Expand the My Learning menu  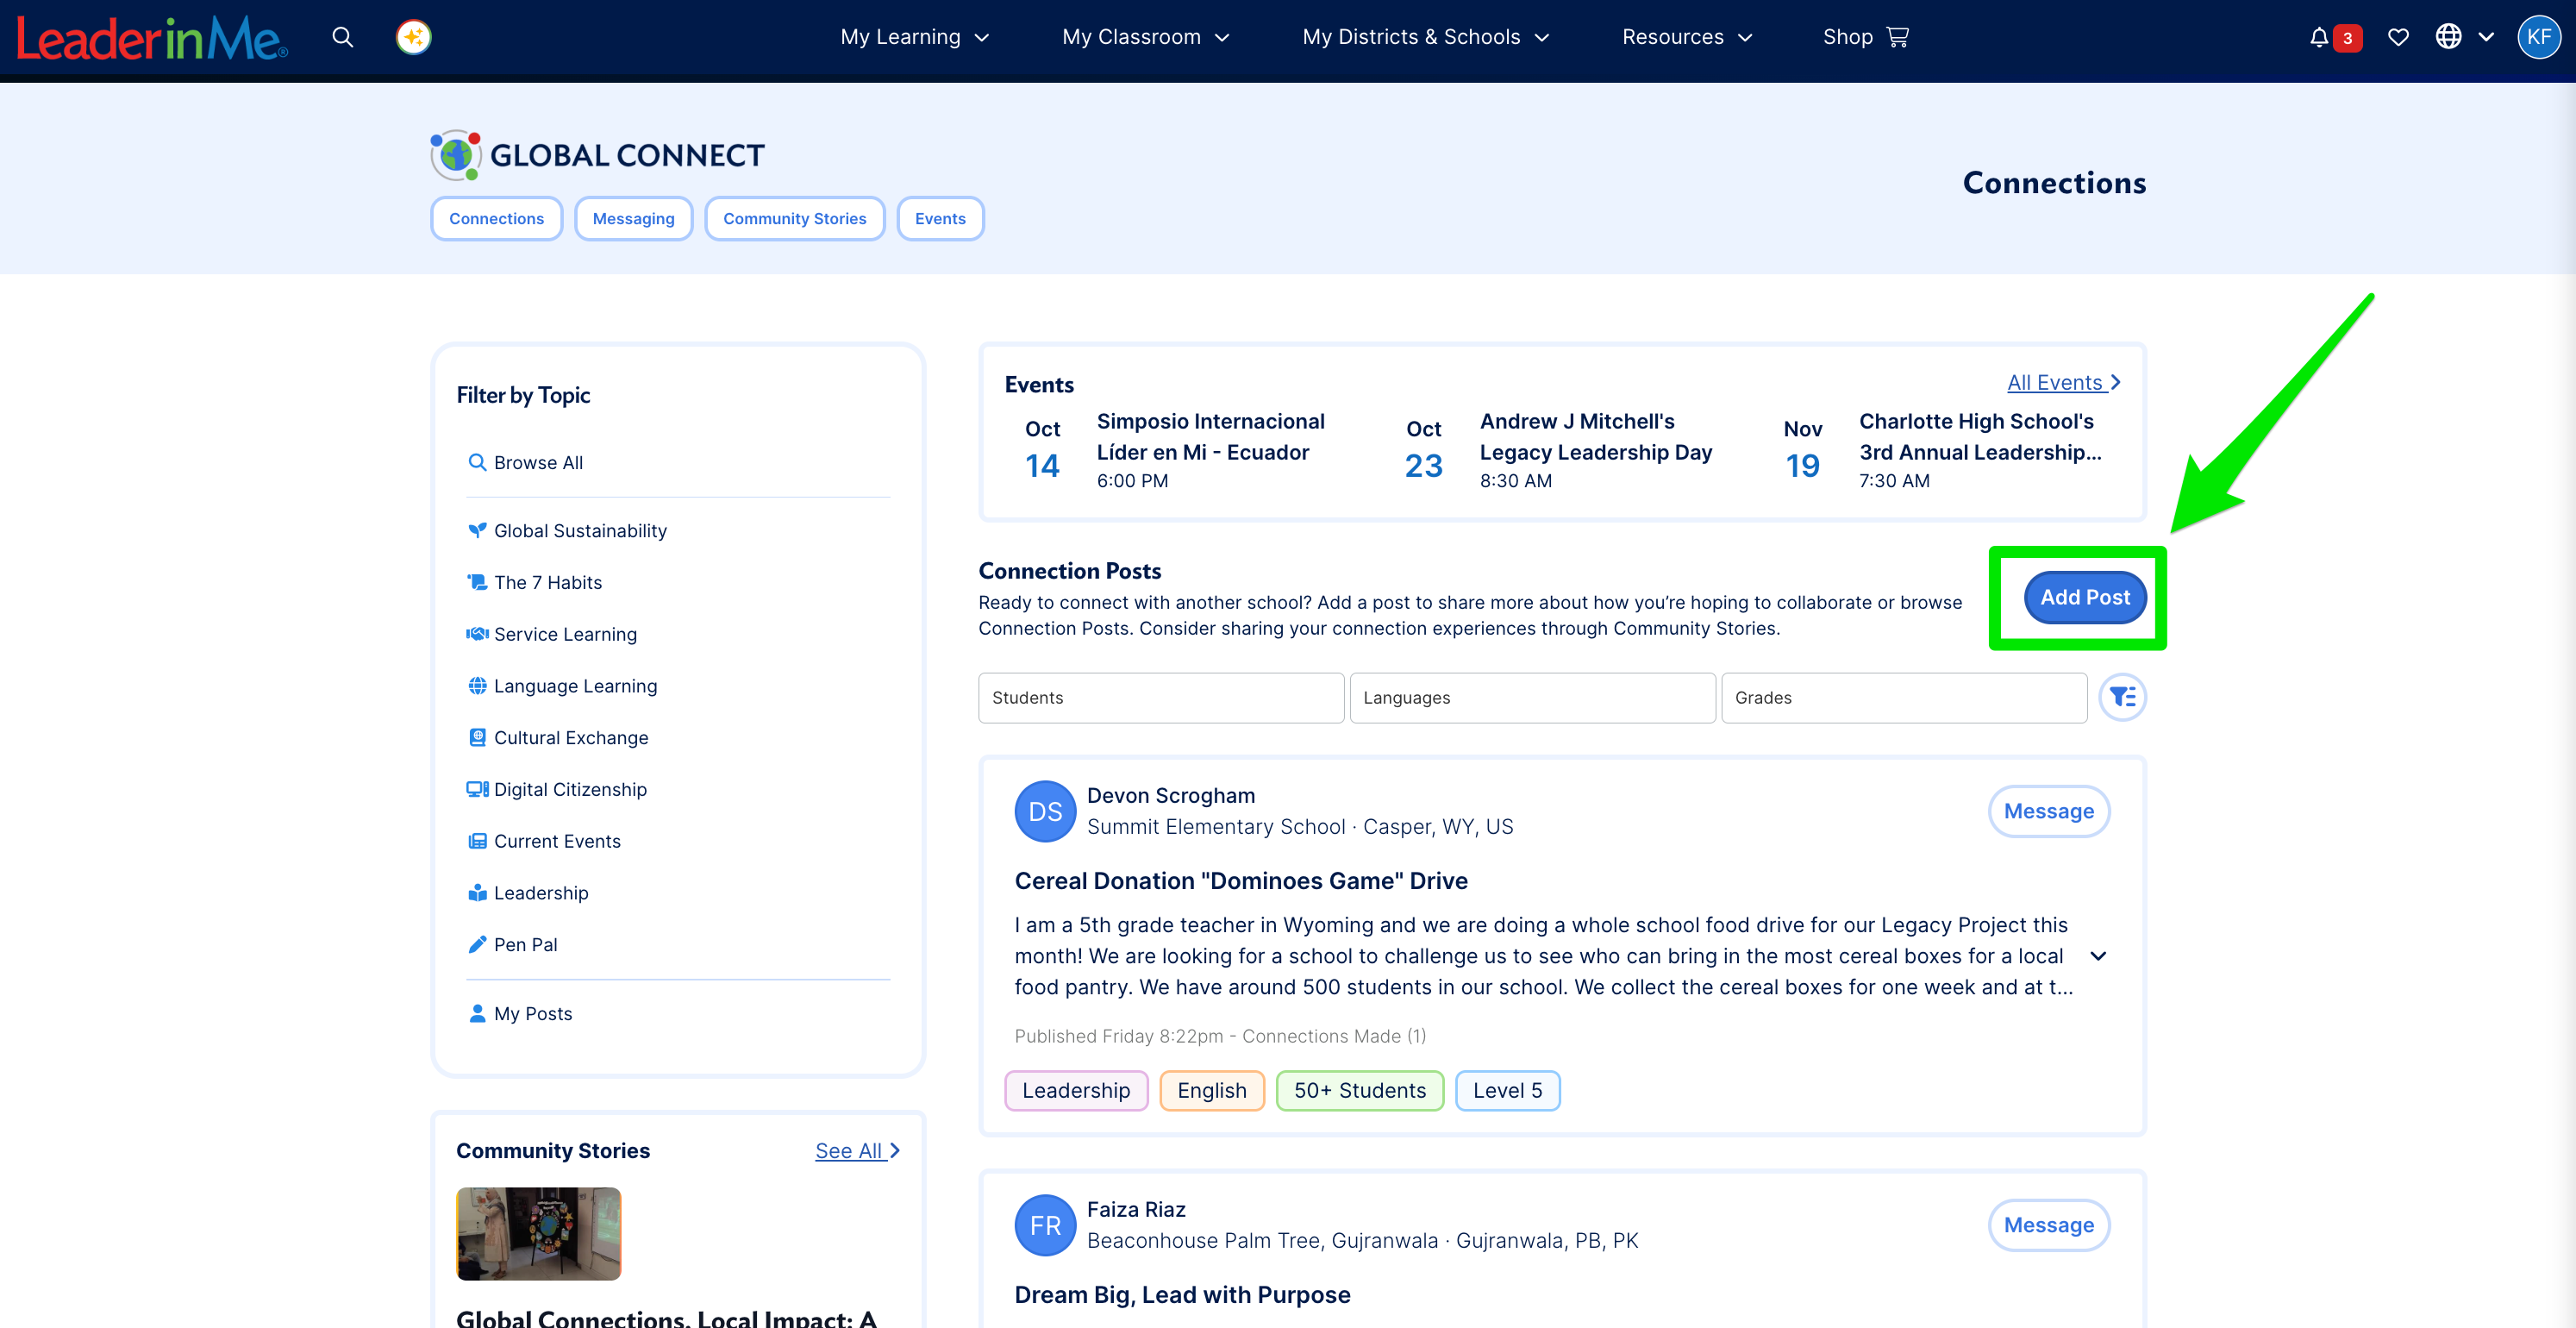coord(914,37)
